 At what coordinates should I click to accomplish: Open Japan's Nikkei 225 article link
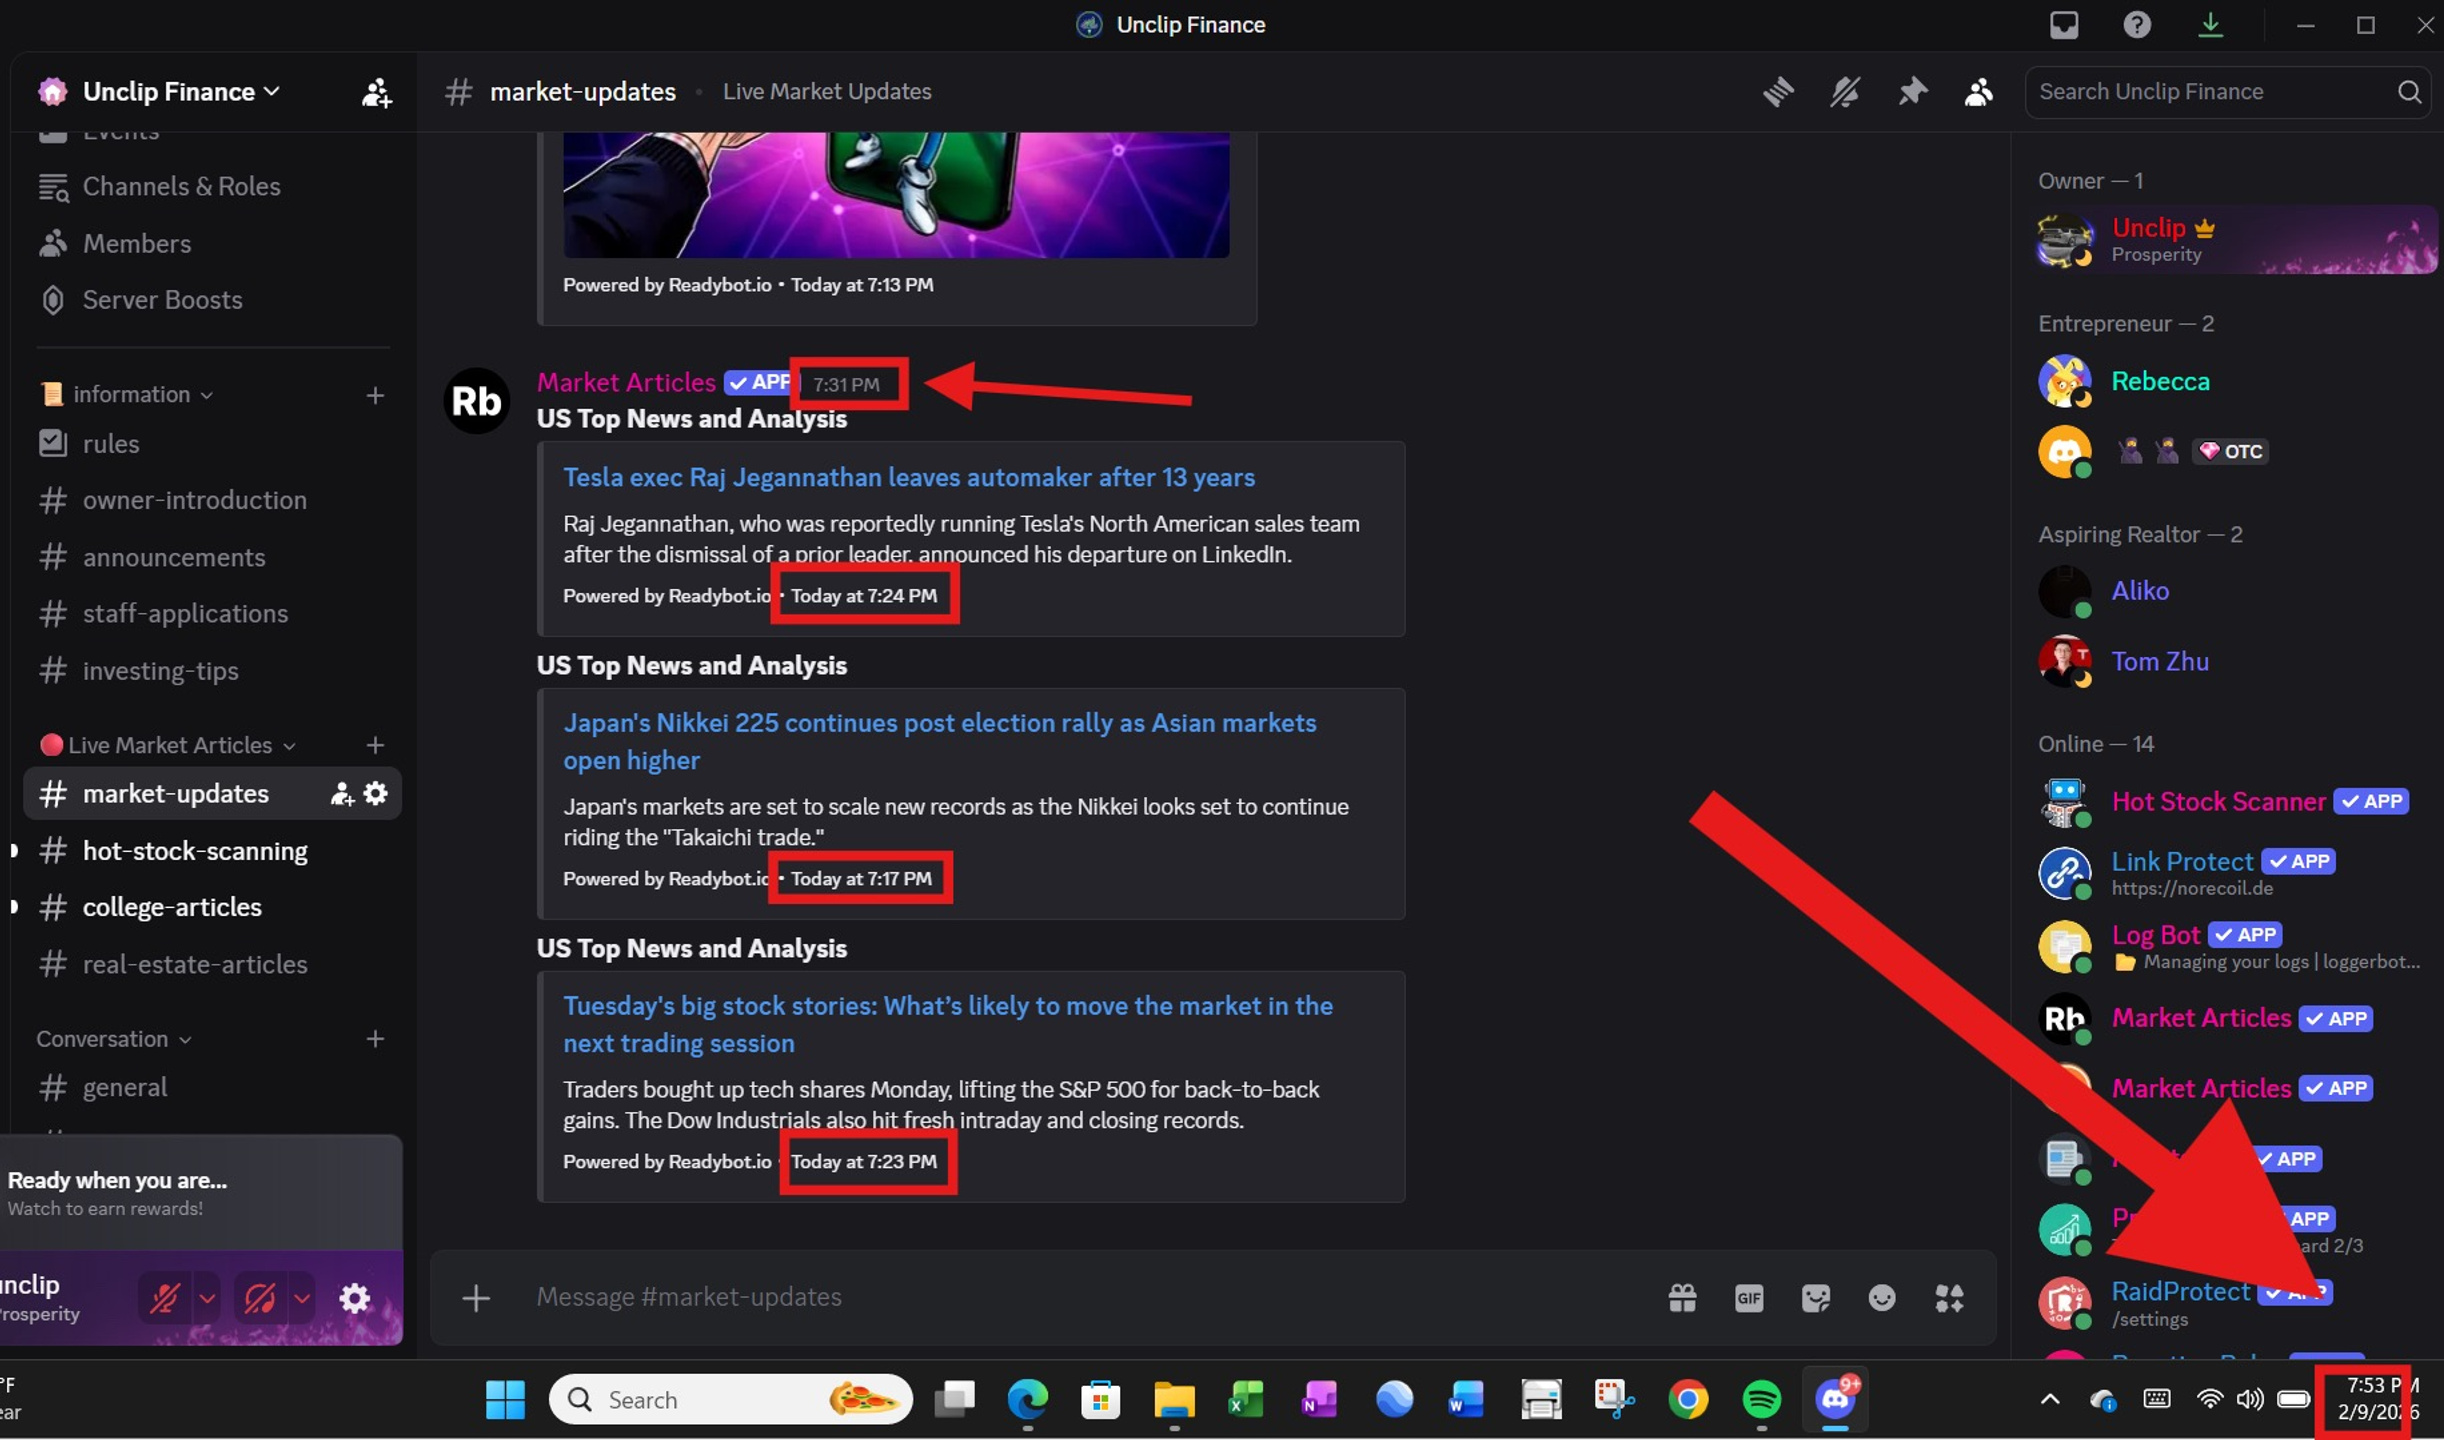click(x=939, y=741)
